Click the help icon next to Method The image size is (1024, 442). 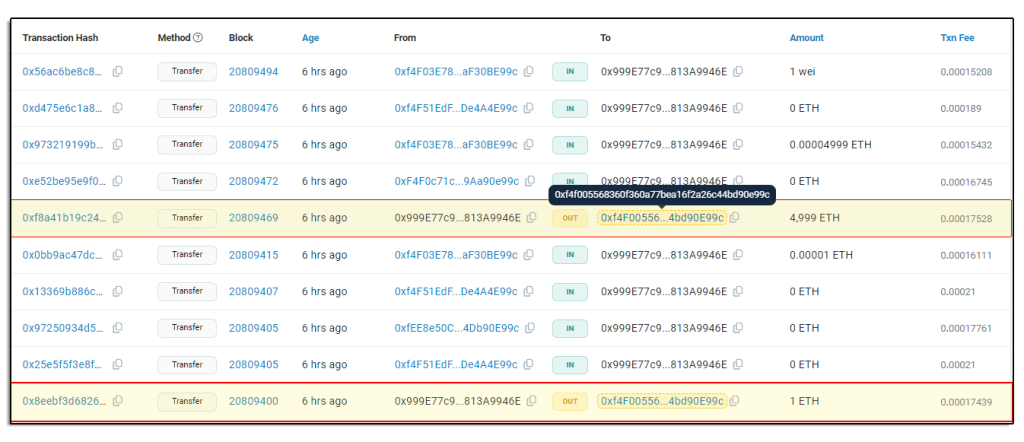tap(198, 38)
